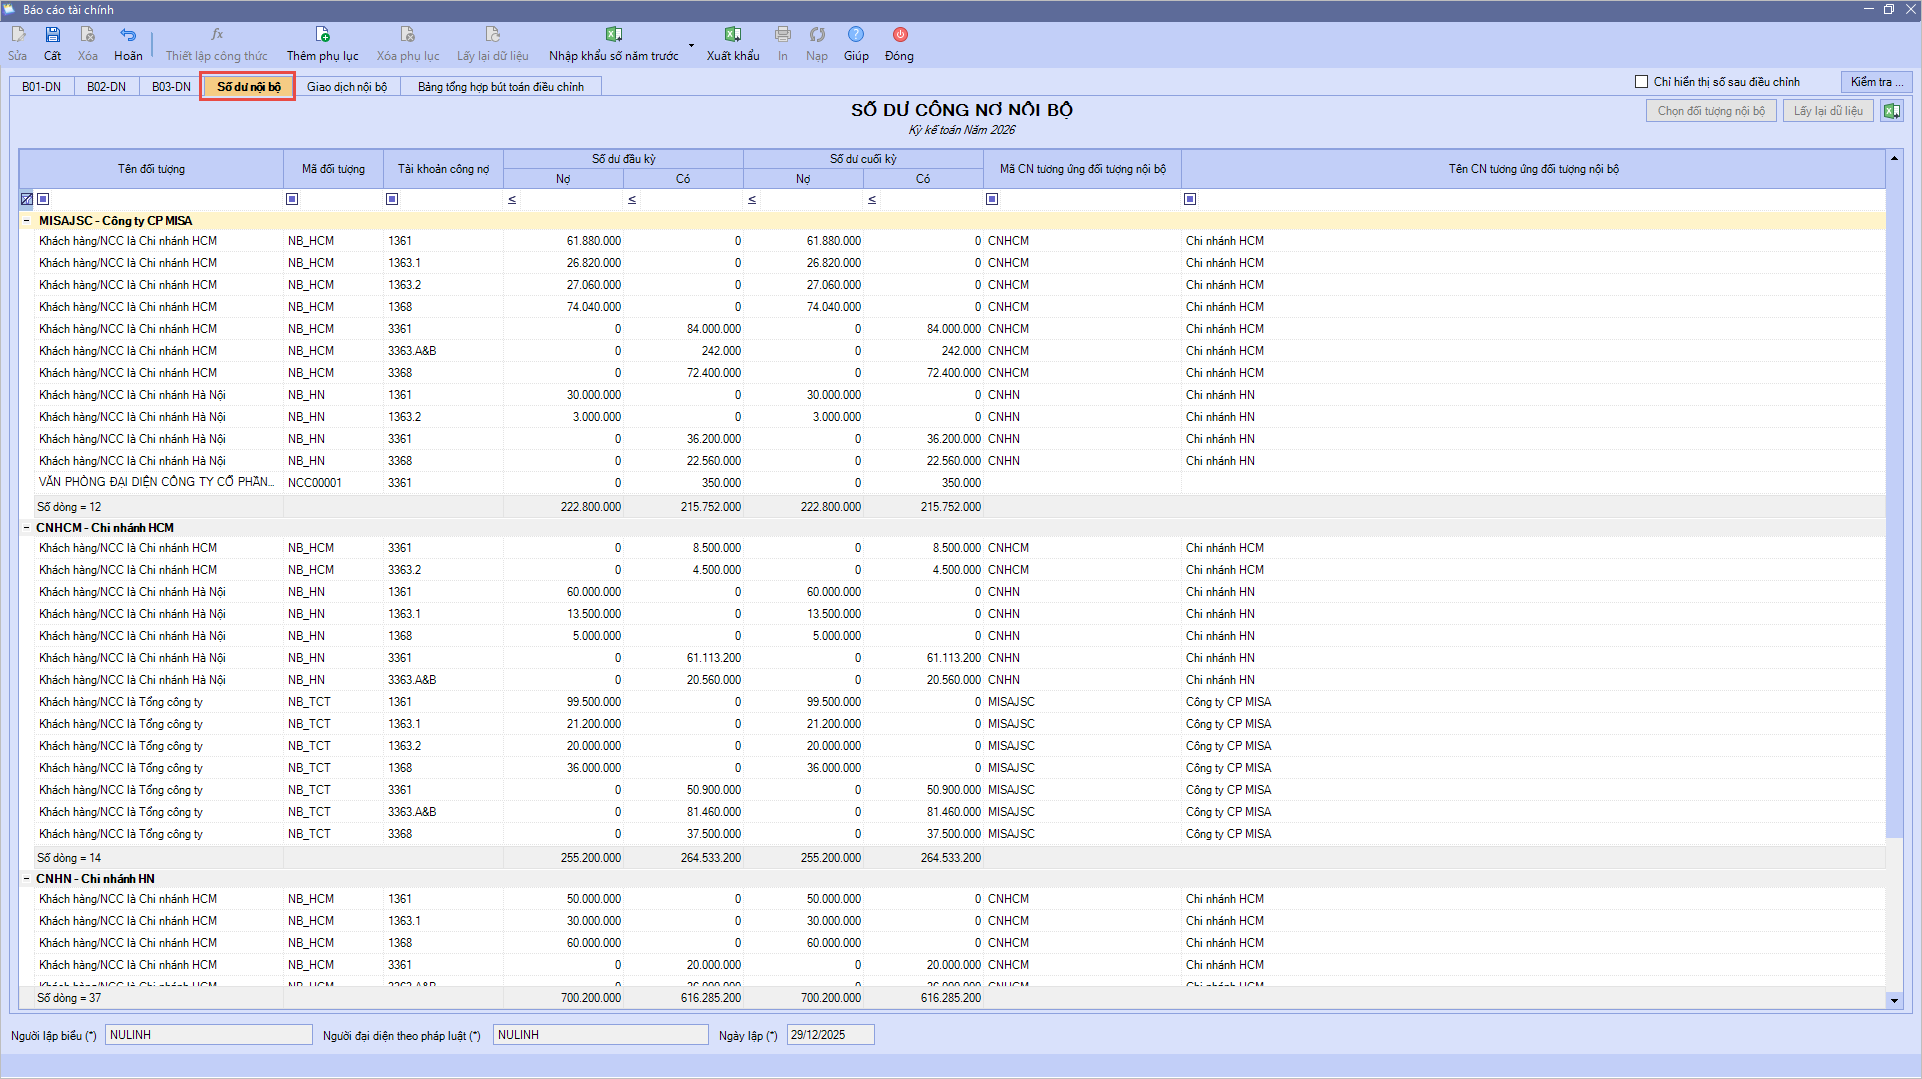Collapse the CNHCM - Chi nhánh HCM group

click(x=27, y=528)
